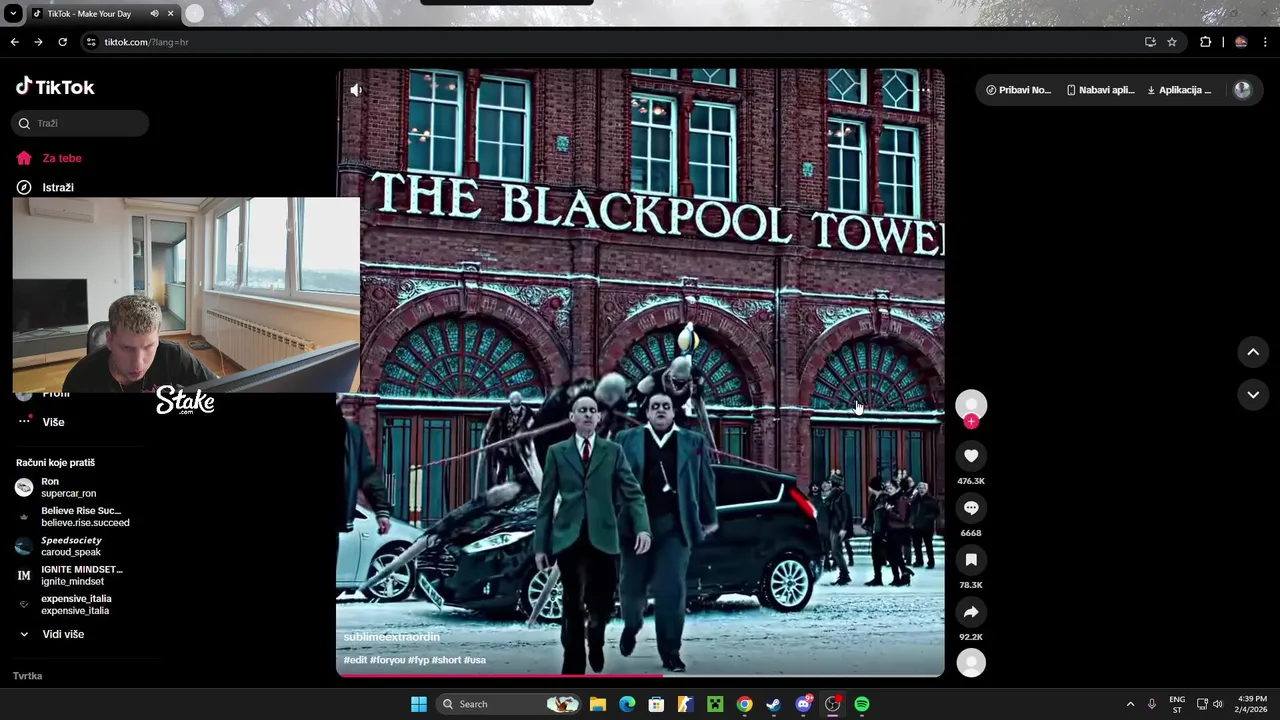The image size is (1280, 720).
Task: Open the Više menu
Action: (x=53, y=422)
